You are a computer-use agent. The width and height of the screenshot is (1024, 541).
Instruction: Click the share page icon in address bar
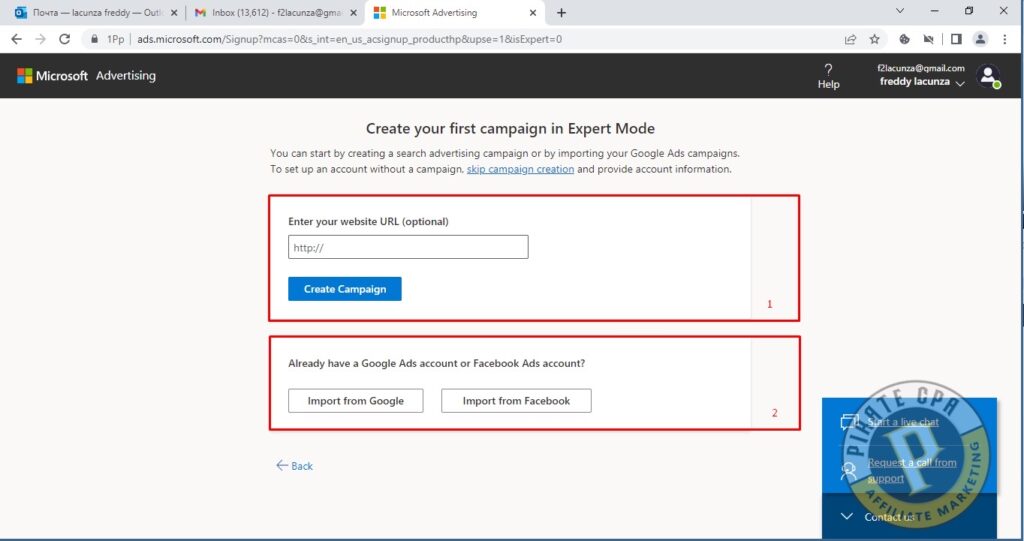coord(850,39)
